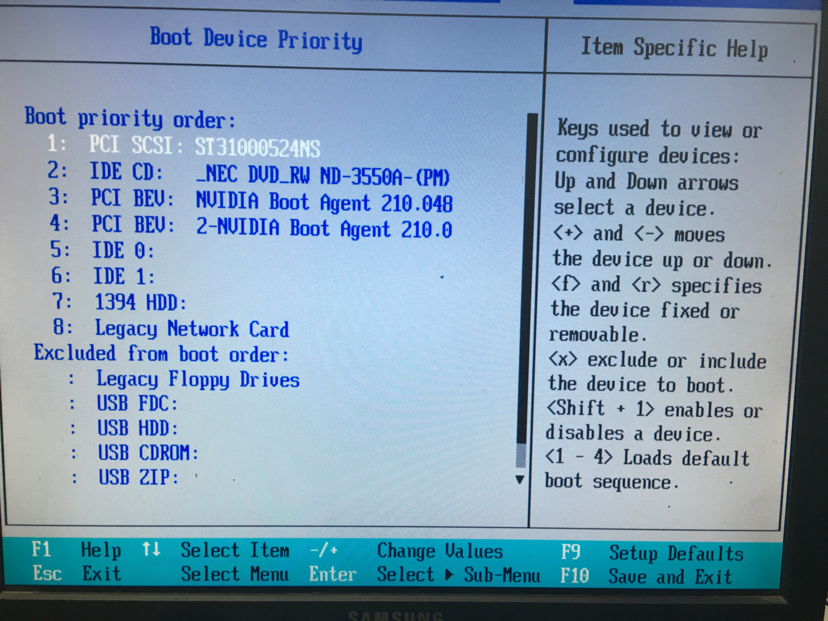The height and width of the screenshot is (621, 828).
Task: Select excluded USB HDD entry
Action: click(x=124, y=428)
